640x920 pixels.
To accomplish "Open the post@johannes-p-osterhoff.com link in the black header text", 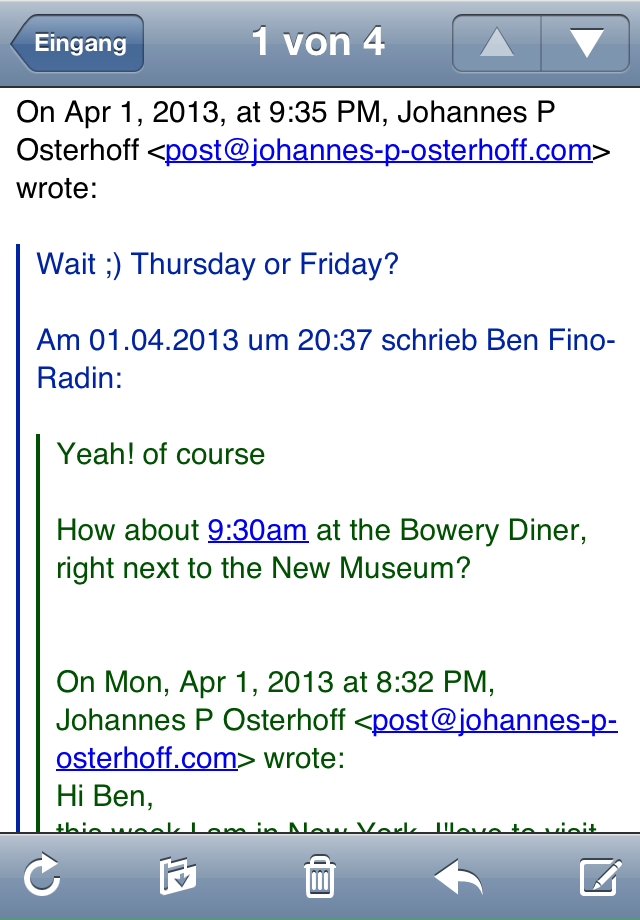I will [378, 151].
